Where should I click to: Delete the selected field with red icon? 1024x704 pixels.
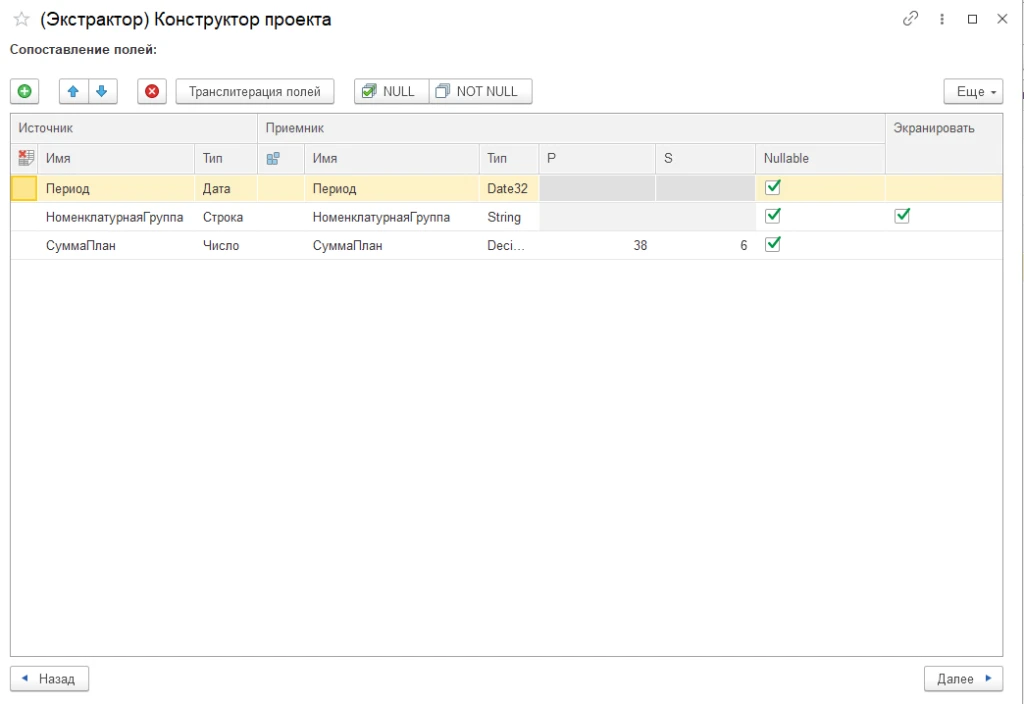[x=152, y=91]
